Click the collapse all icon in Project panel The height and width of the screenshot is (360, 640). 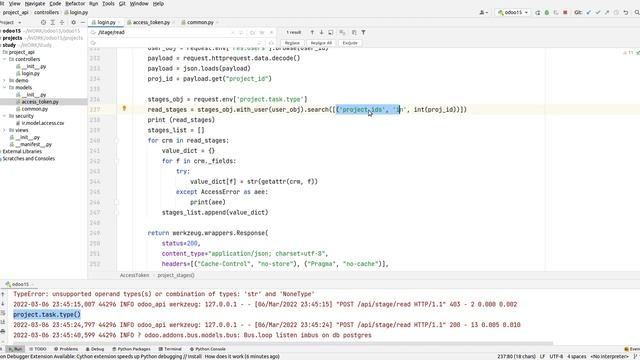point(62,22)
